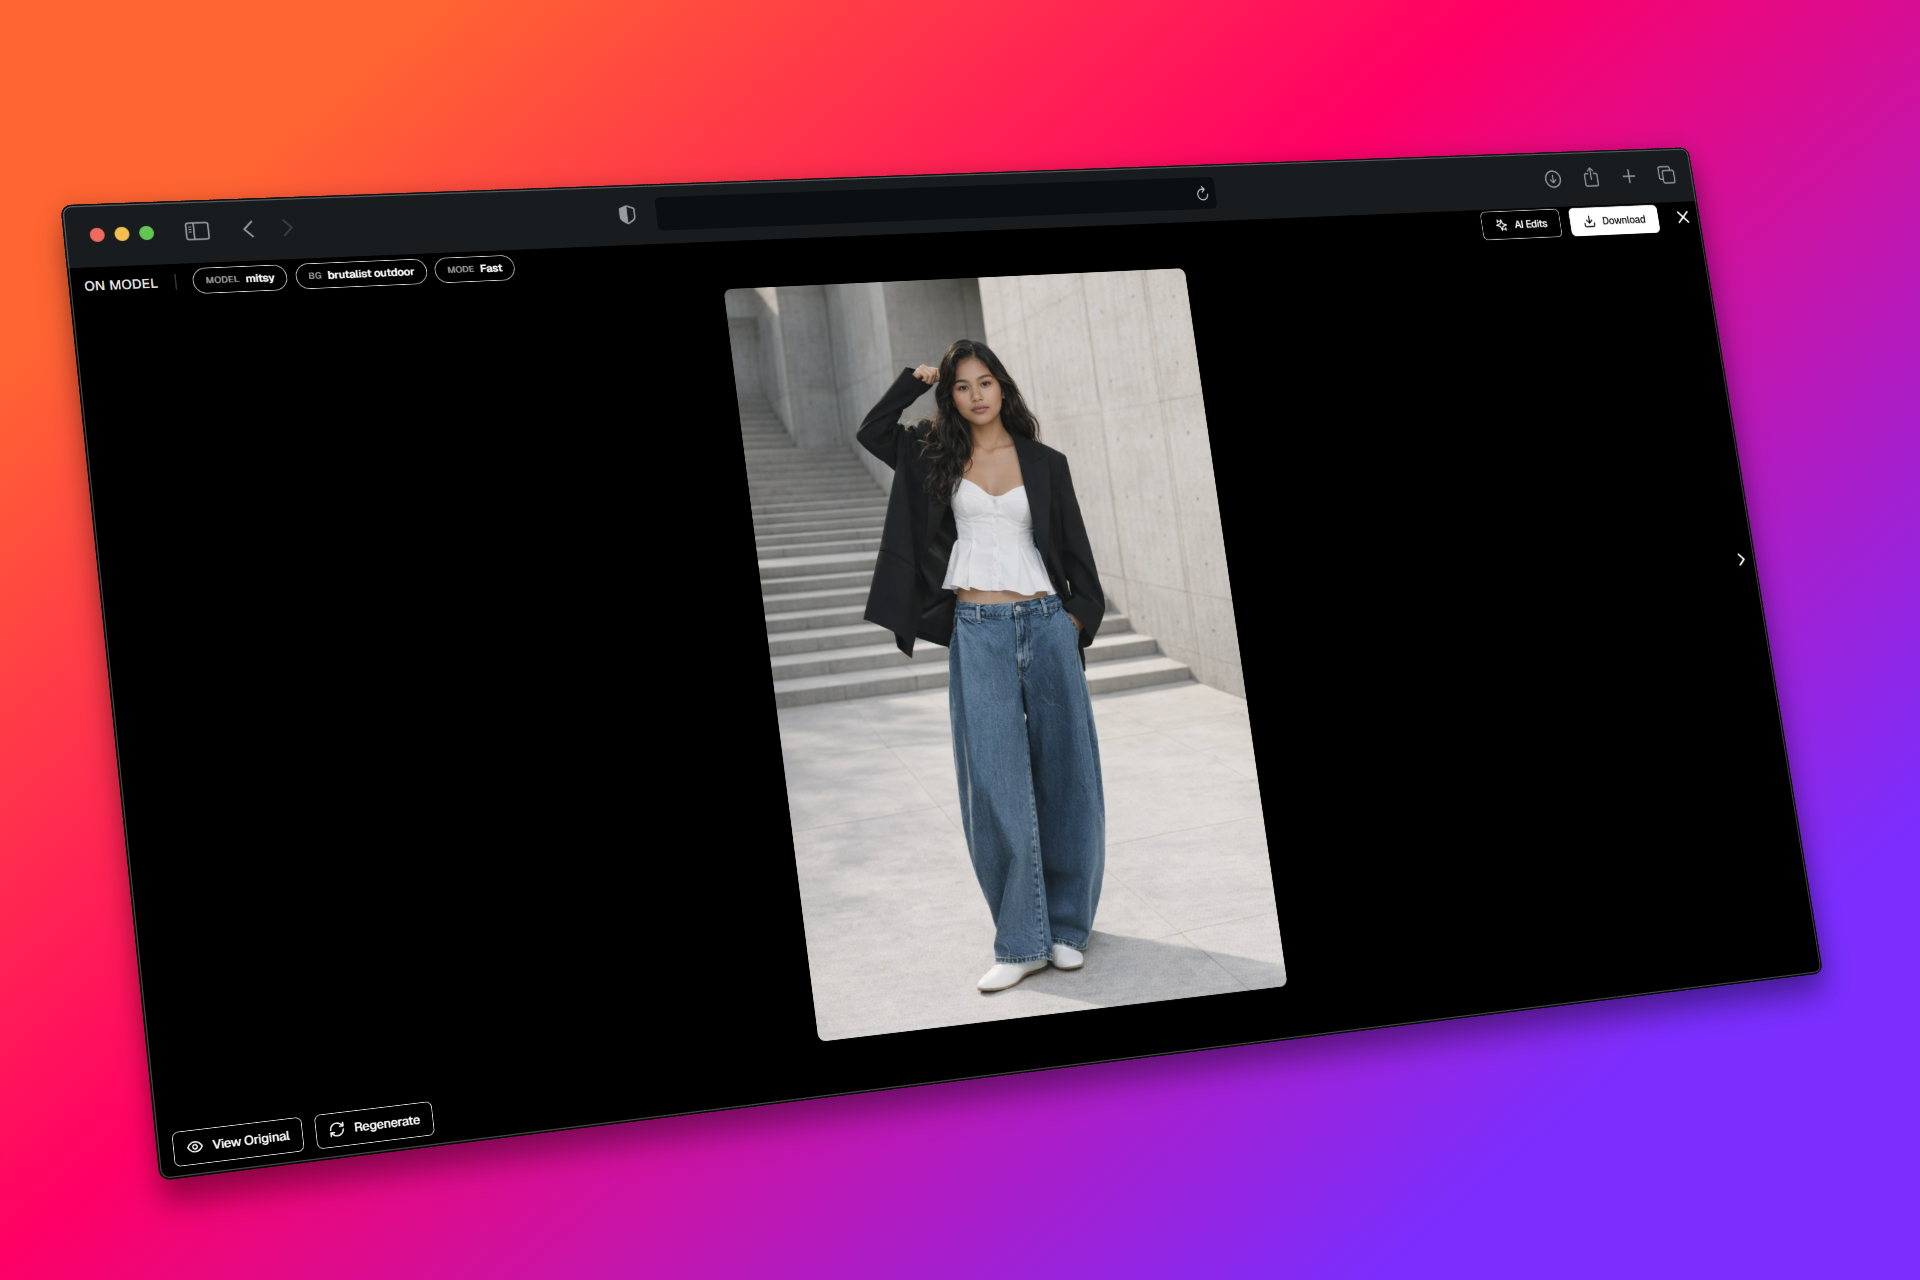This screenshot has height=1280, width=1920.
Task: Select the generated model photo
Action: [1005, 655]
